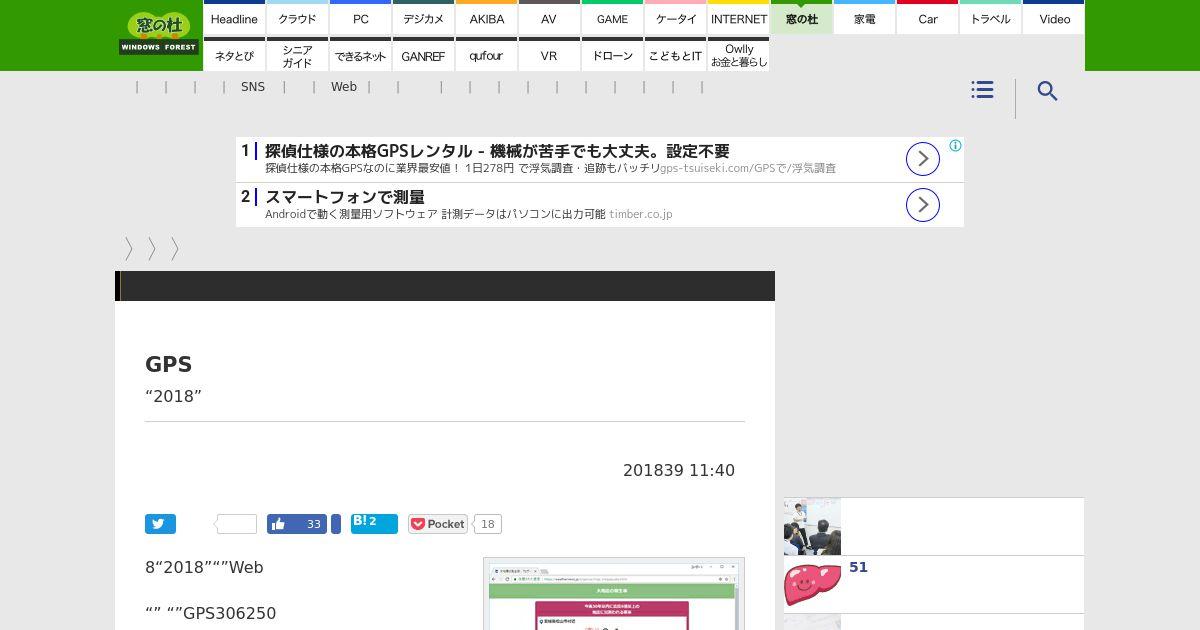Open the Owlly お金と暮らし tab
Screen dimensions: 1200x630
[738, 55]
